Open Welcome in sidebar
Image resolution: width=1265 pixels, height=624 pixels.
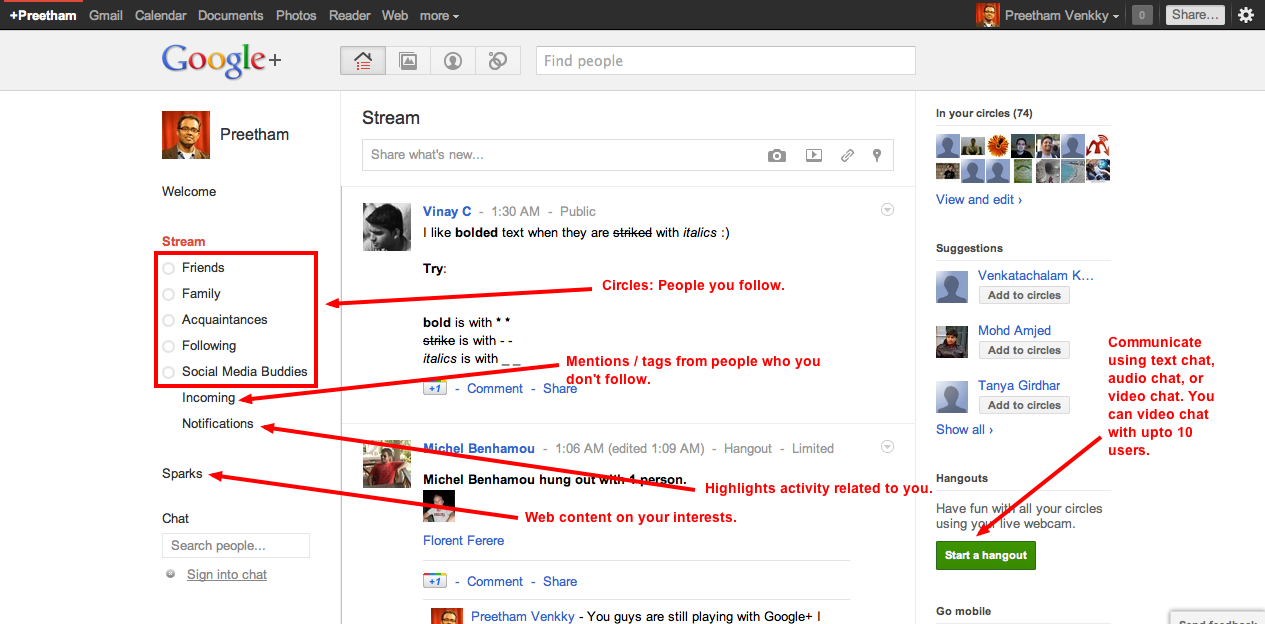click(x=189, y=191)
